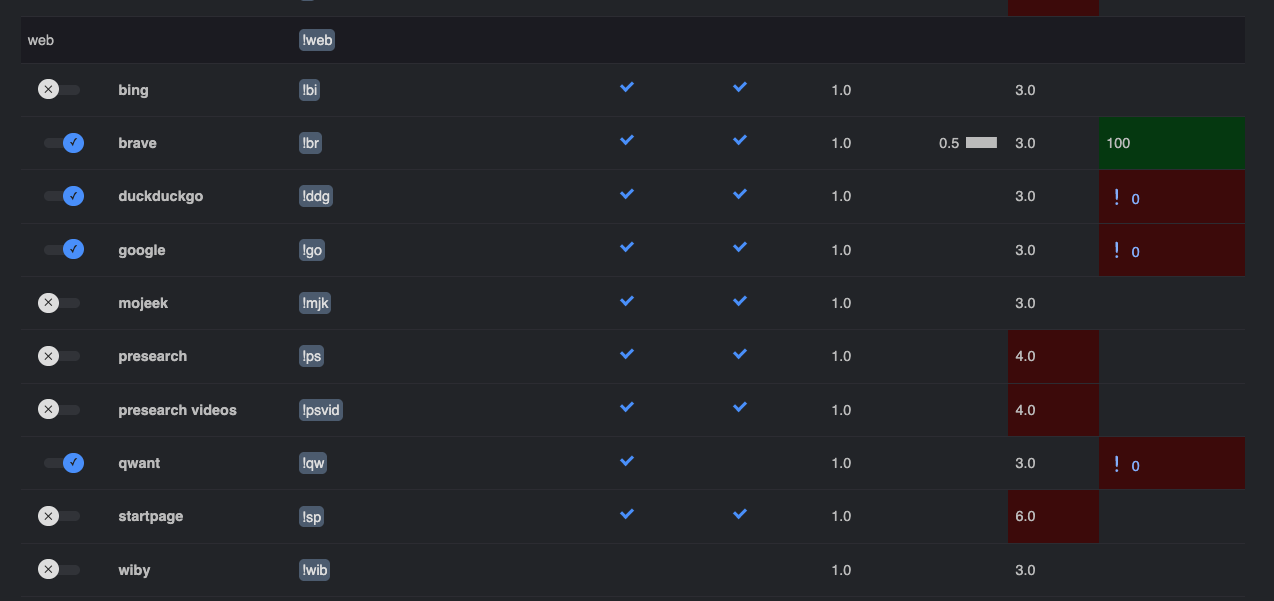Click the brave response time bar
The height and width of the screenshot is (601, 1274).
[981, 143]
